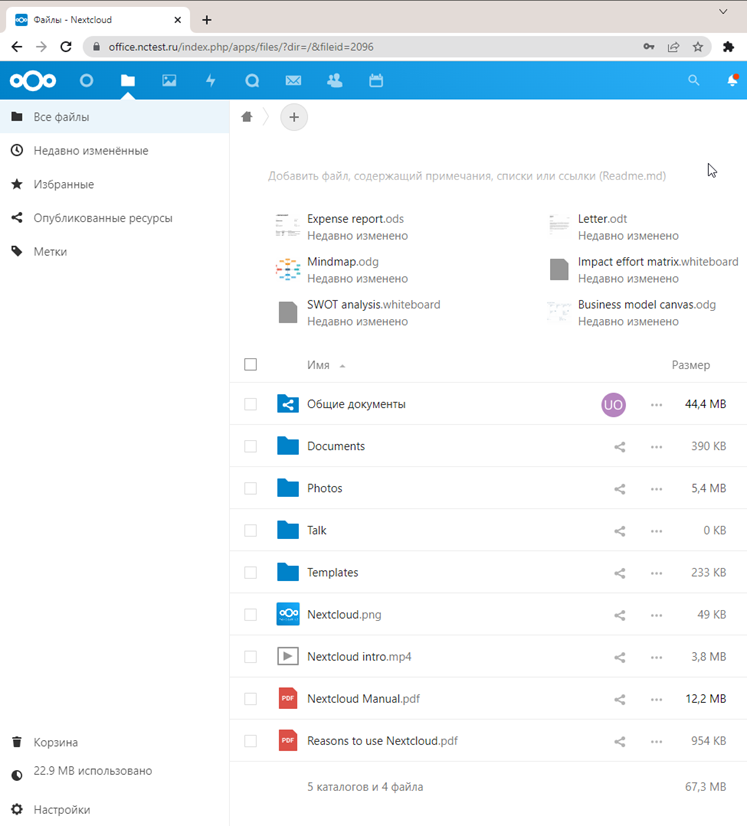Open the Mail envelope icon
This screenshot has width=747, height=826.
click(293, 81)
